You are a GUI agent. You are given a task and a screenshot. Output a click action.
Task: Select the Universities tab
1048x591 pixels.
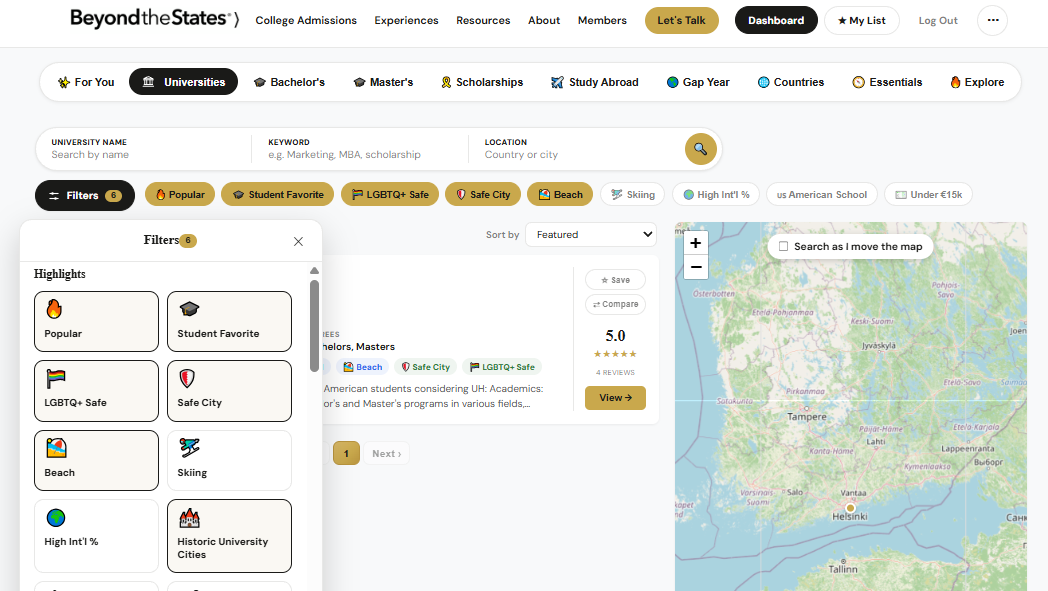pyautogui.click(x=183, y=82)
